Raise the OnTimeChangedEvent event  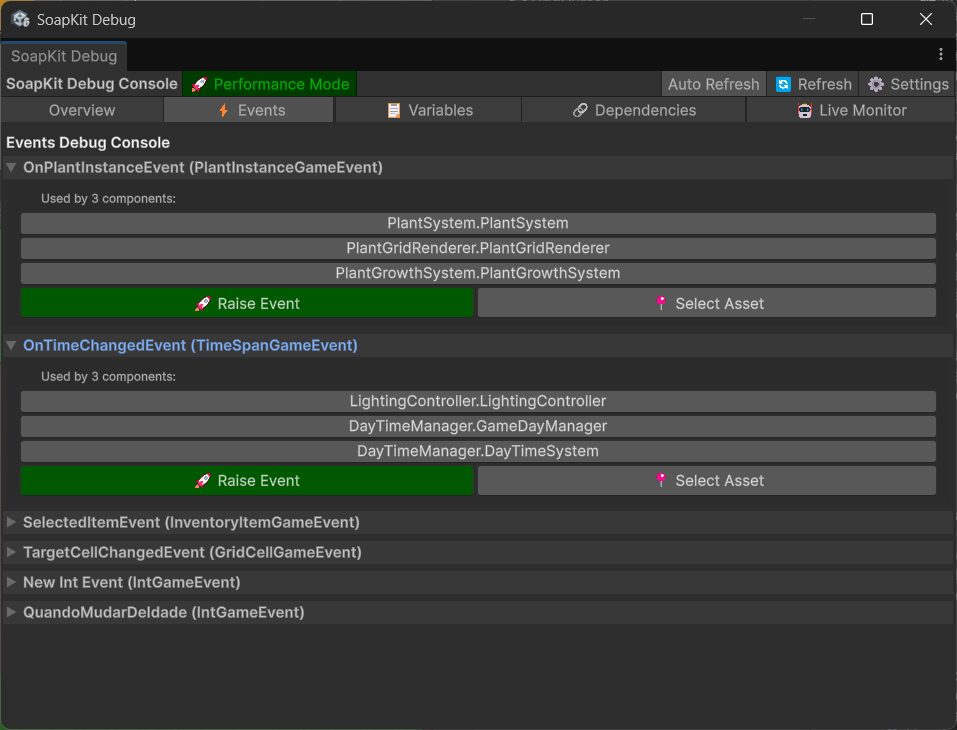[246, 480]
